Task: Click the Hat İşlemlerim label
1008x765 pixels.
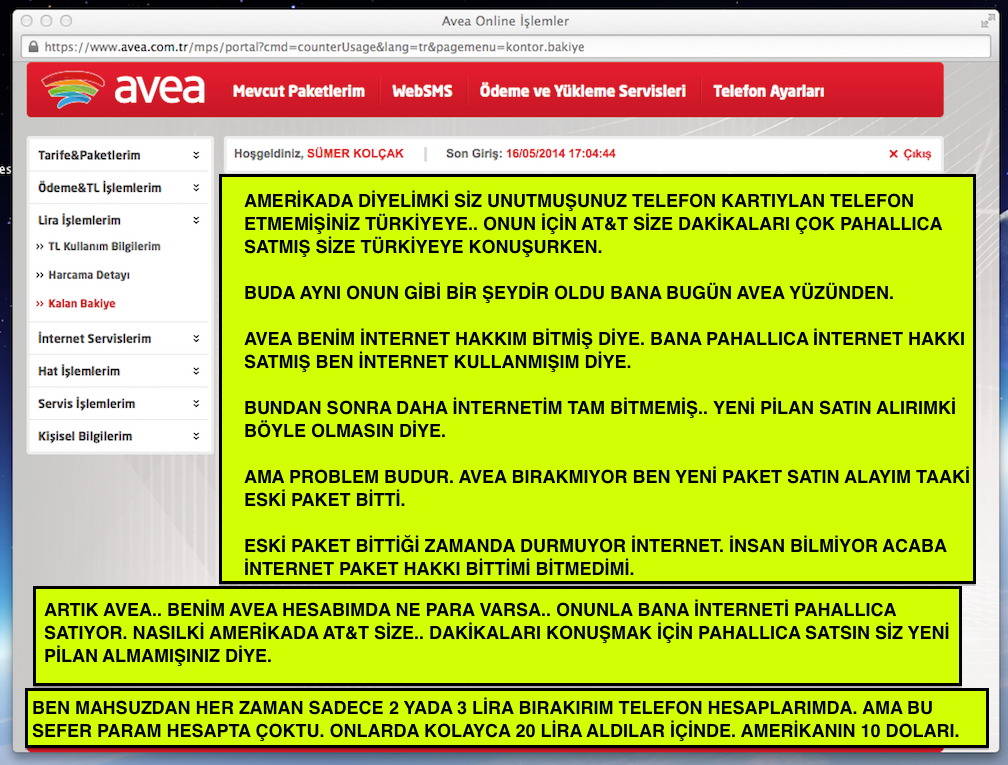Action: (x=78, y=371)
